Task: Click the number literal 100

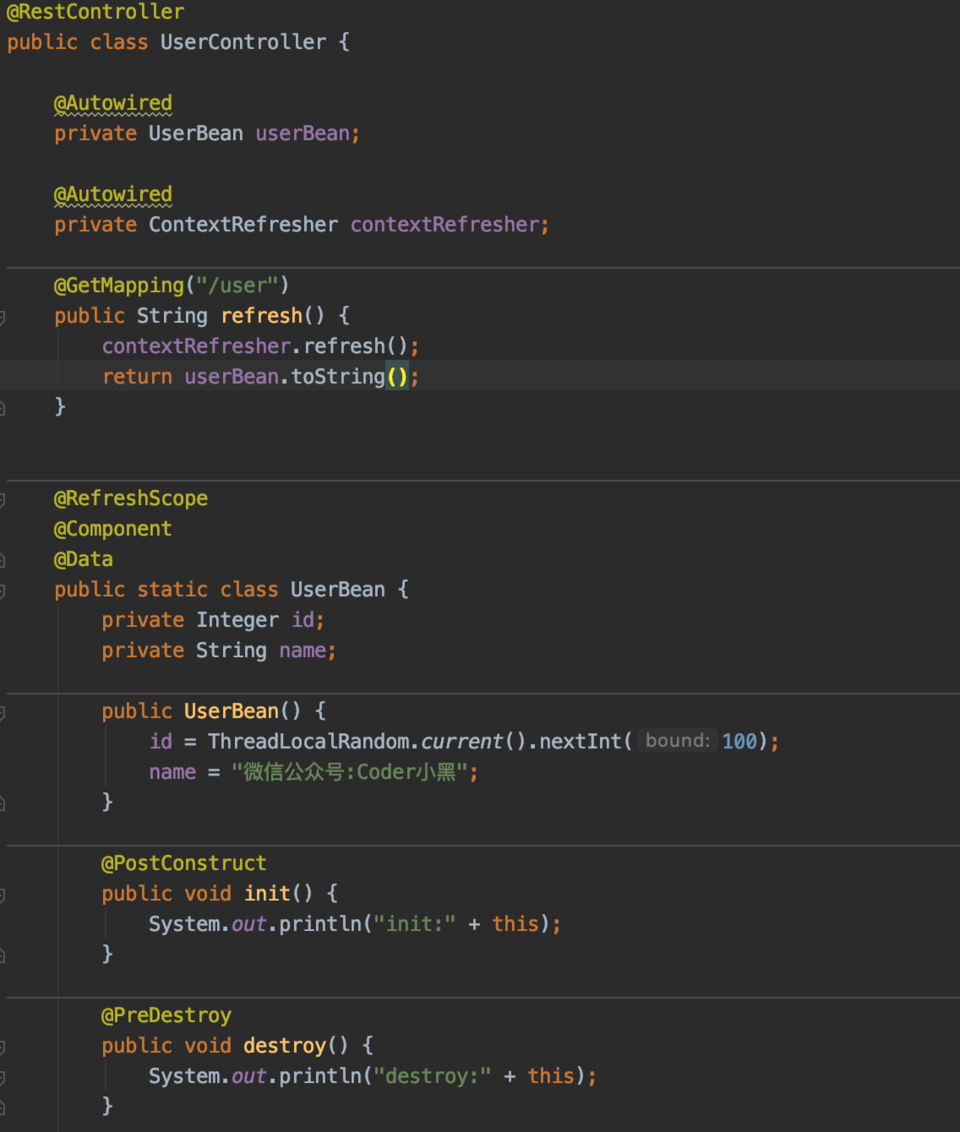Action: (x=740, y=741)
